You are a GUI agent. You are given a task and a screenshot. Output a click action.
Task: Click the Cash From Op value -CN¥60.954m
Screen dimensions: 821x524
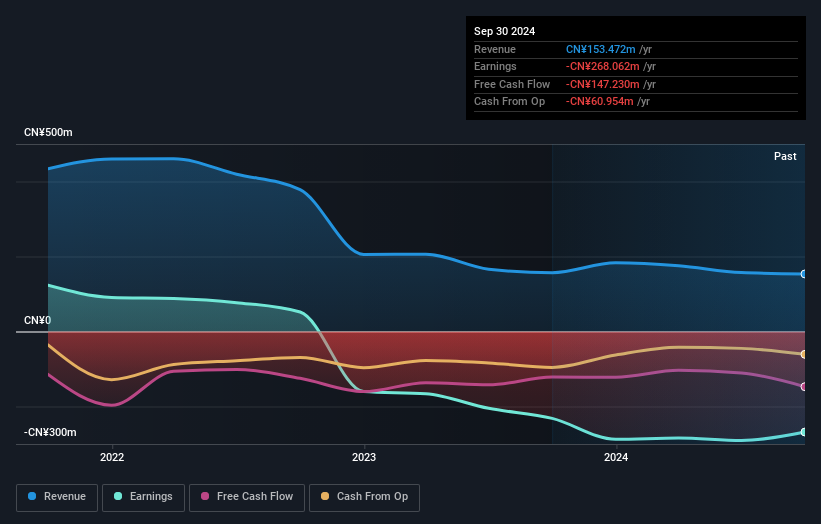600,102
